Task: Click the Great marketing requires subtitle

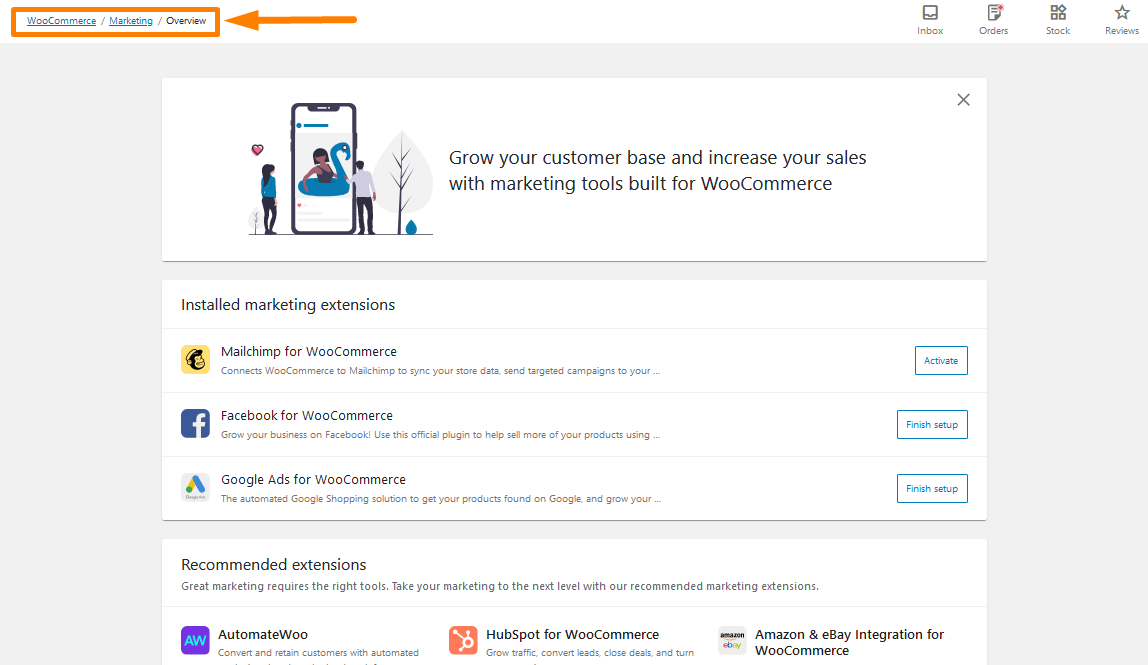Action: tap(500, 586)
